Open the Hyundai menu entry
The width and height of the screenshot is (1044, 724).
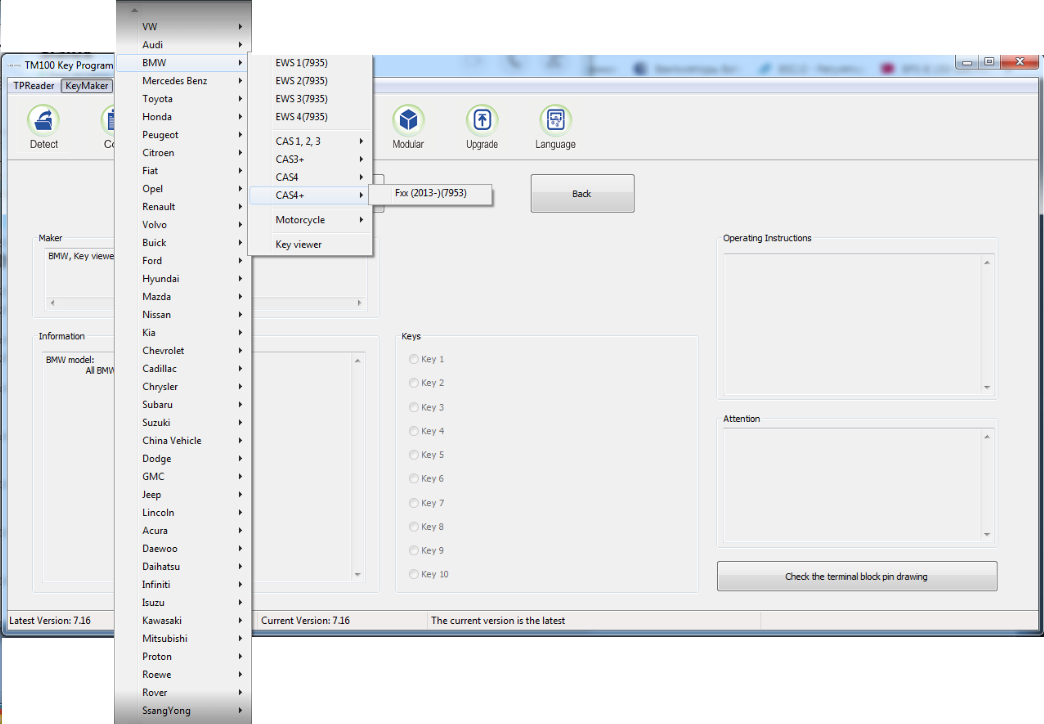(x=183, y=278)
